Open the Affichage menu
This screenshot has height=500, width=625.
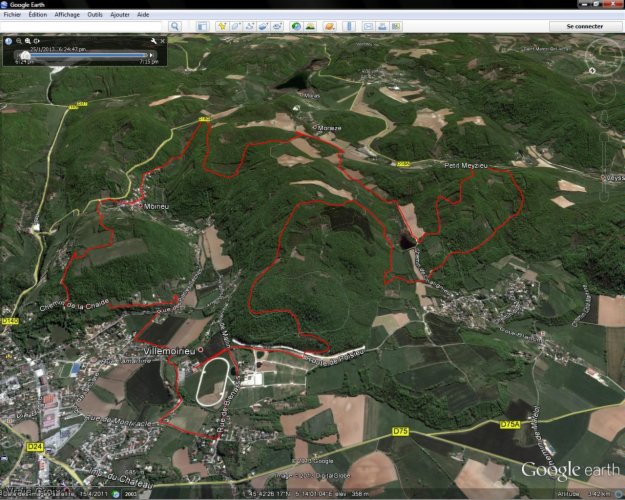(67, 15)
